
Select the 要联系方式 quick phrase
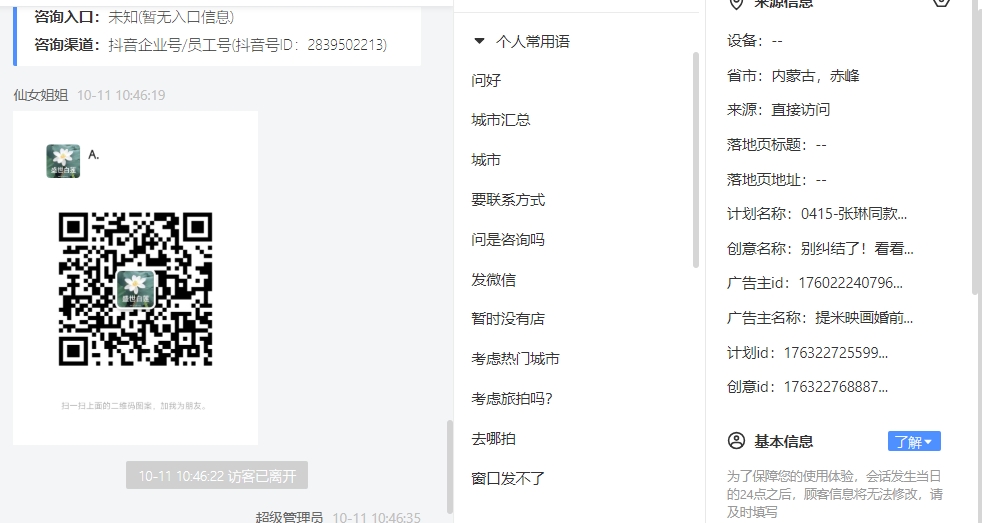click(x=508, y=200)
